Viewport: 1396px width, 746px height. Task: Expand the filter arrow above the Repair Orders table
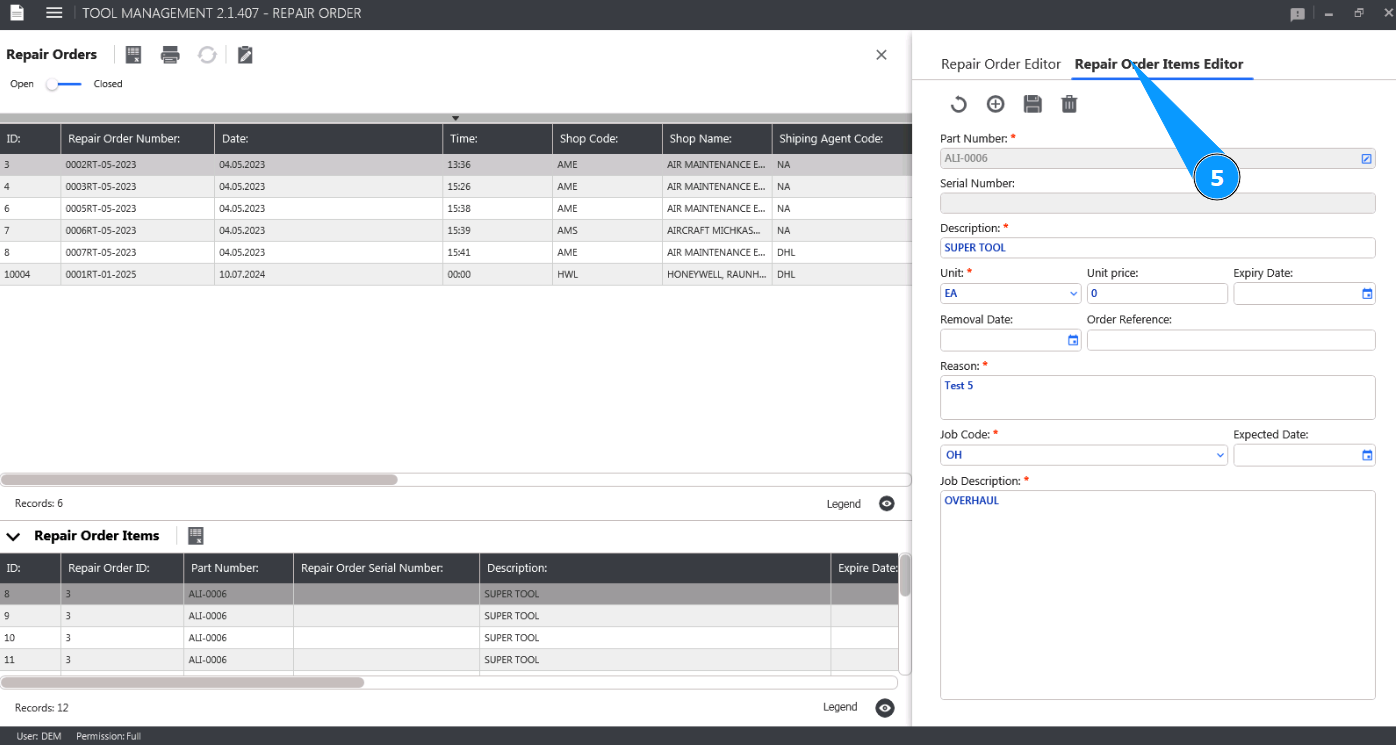455,118
